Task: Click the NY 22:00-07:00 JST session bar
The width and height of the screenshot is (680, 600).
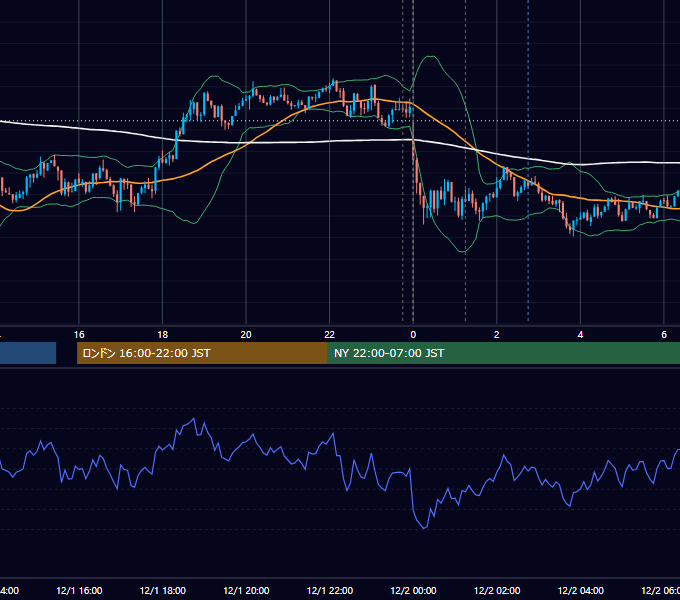Action: [x=503, y=353]
